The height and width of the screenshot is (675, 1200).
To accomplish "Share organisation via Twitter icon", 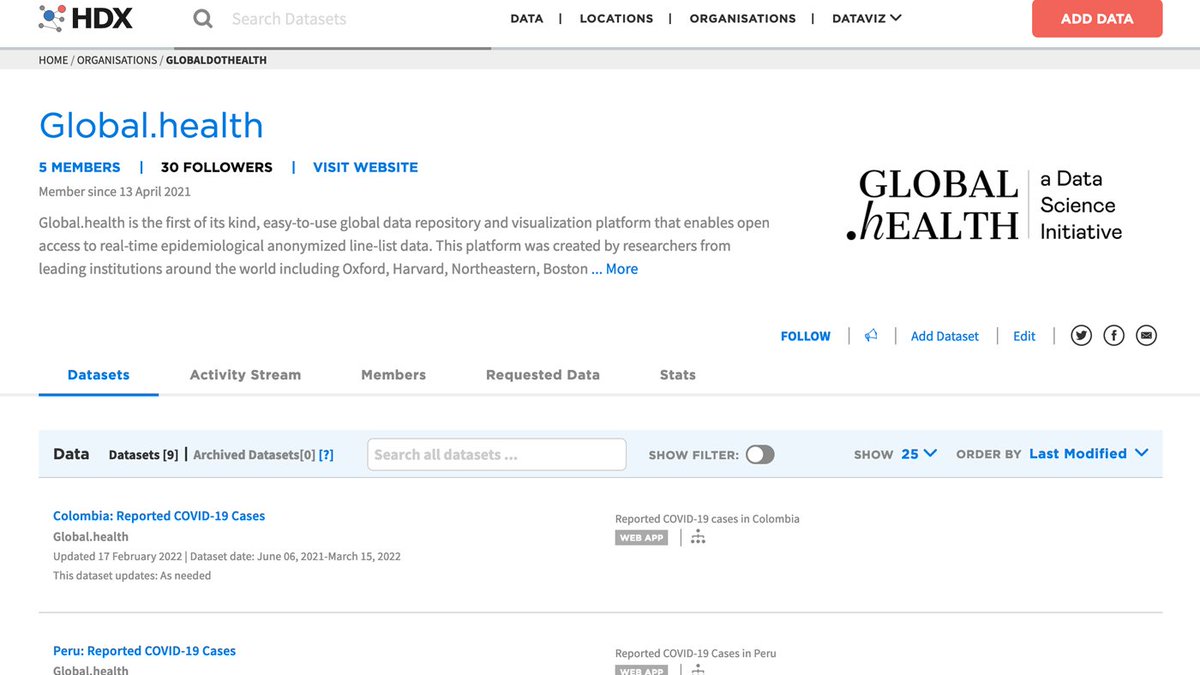I will point(1081,336).
